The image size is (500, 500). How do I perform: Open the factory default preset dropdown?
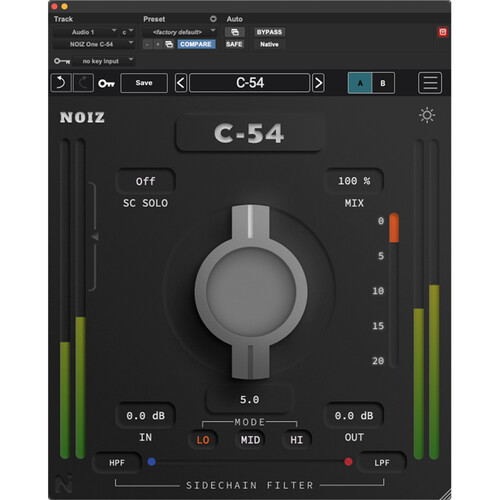pyautogui.click(x=180, y=32)
